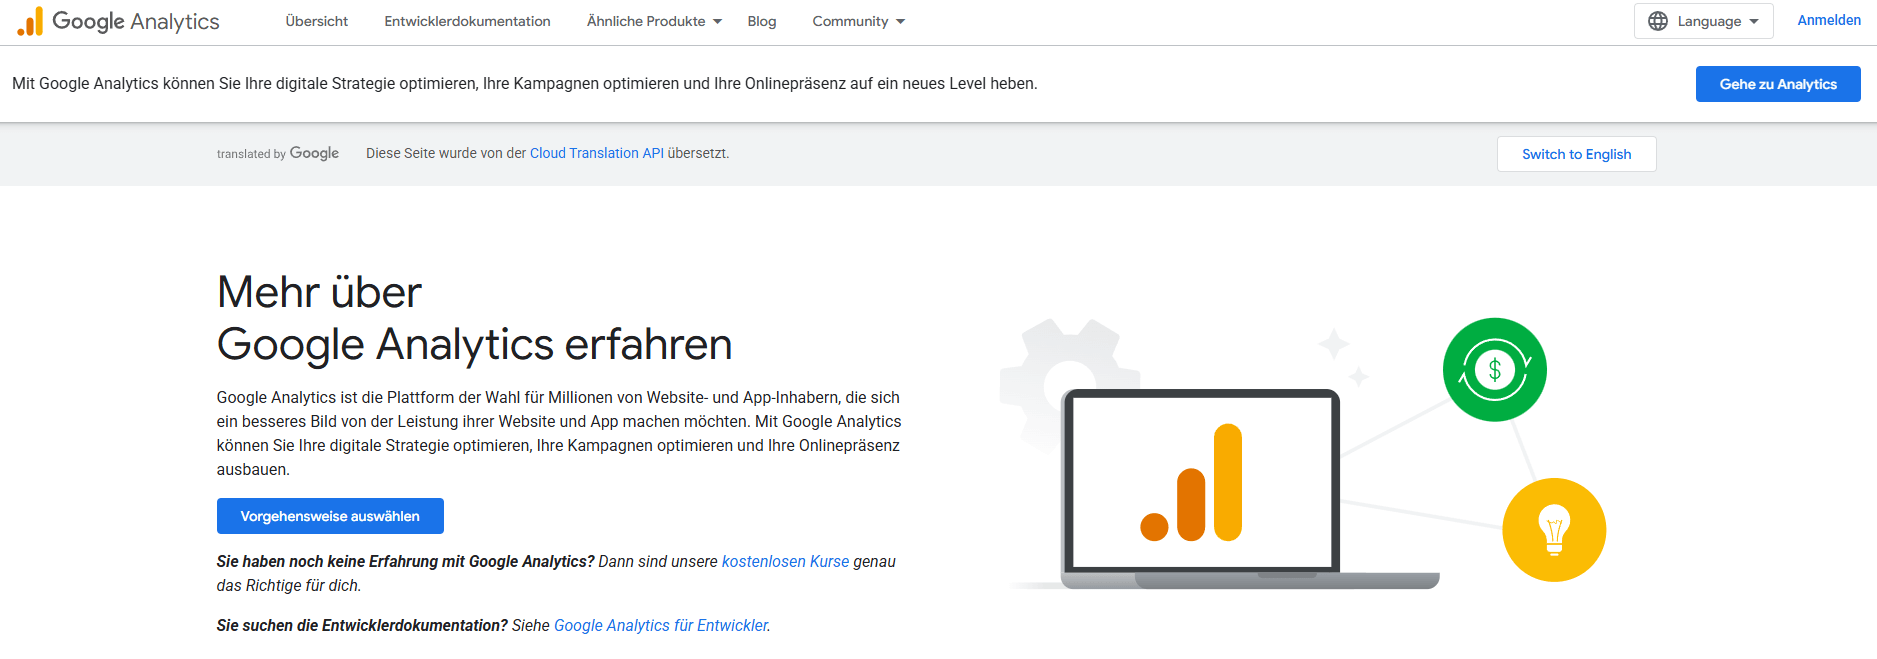Open Google Analytics für Entwickler link
The image size is (1877, 659).
661,626
